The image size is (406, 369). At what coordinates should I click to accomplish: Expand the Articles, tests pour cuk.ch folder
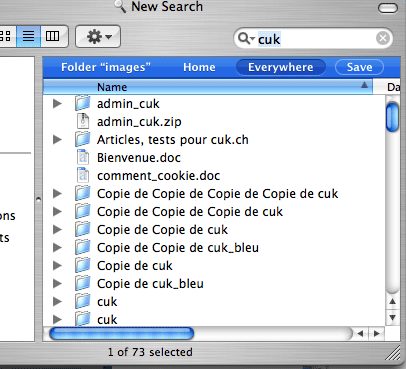(58, 140)
